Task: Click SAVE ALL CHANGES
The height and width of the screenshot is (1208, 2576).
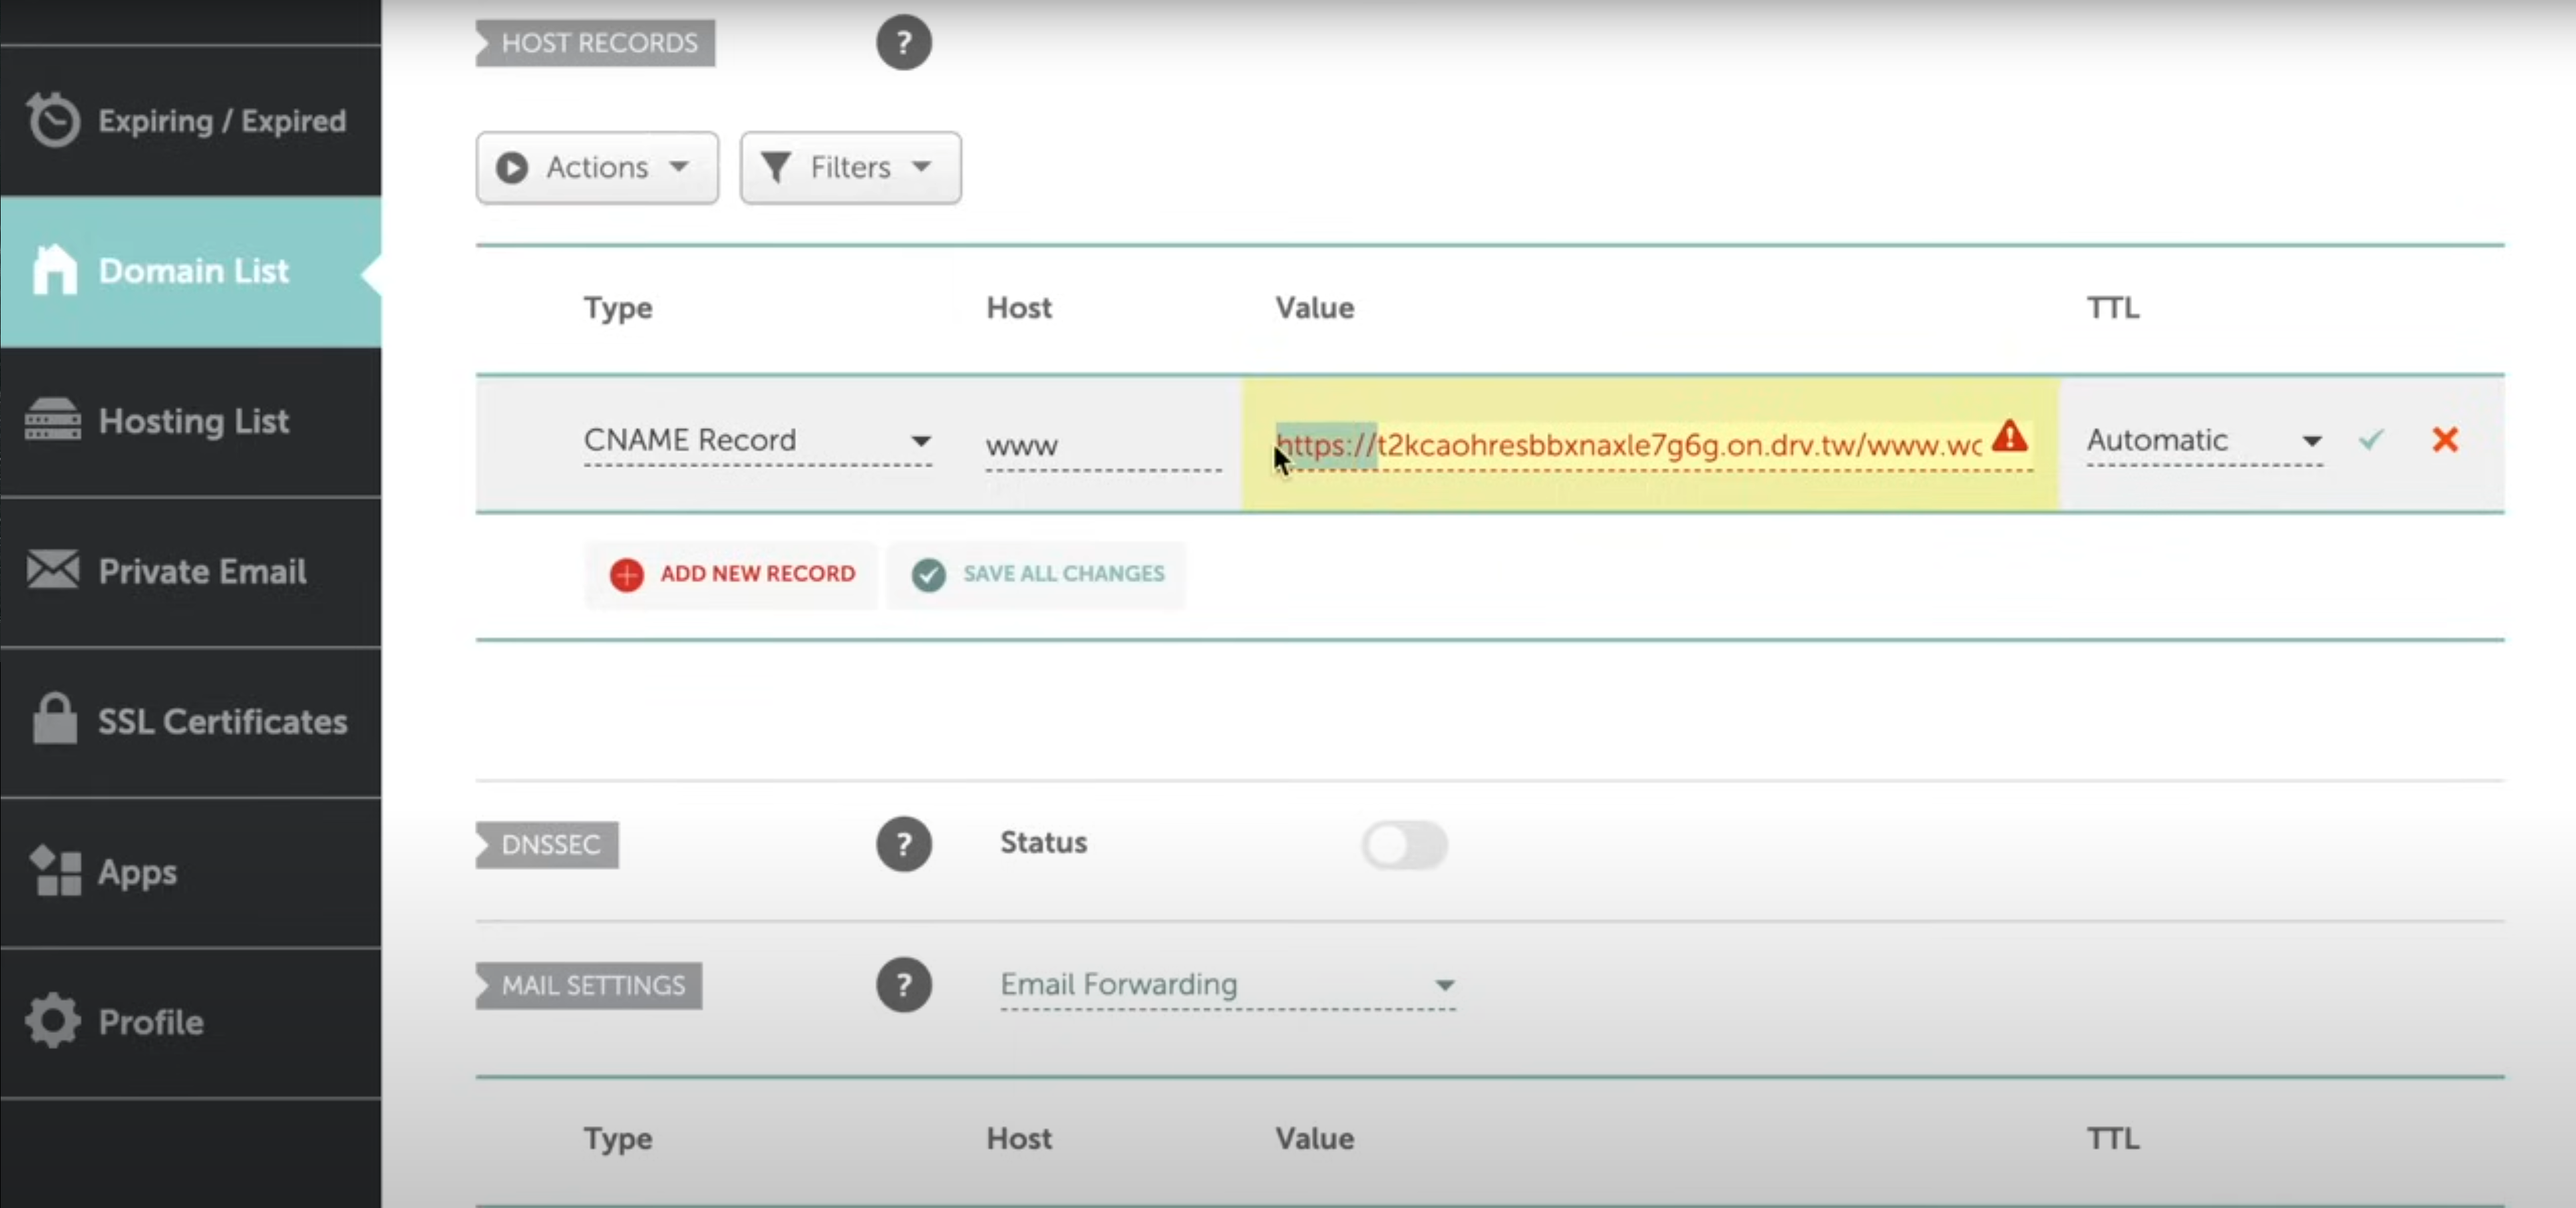Action: pos(1036,574)
